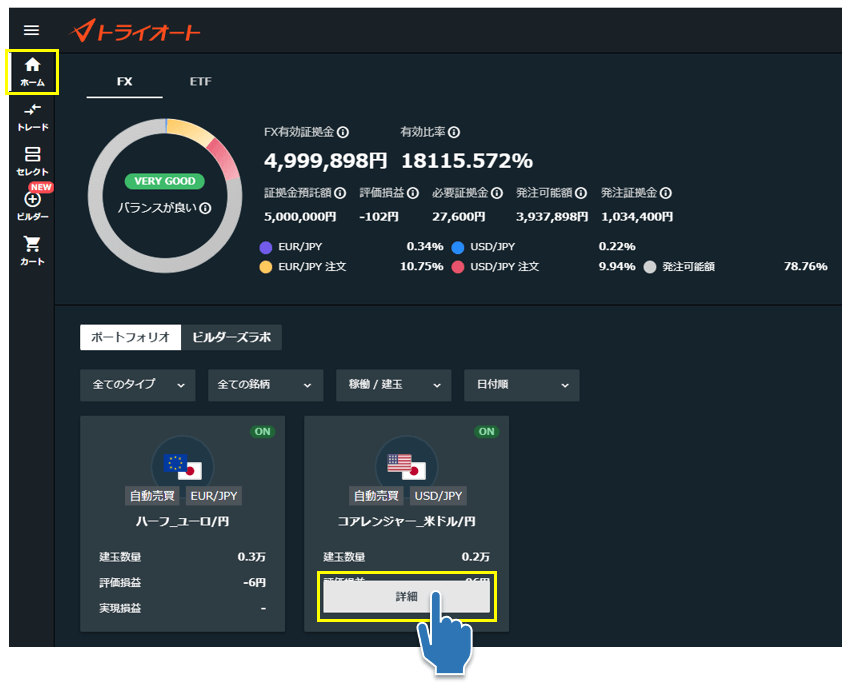Click EUR/JPY flag icon on ハーフ_ユーロ/円 card
The width and height of the screenshot is (852, 686).
click(183, 466)
